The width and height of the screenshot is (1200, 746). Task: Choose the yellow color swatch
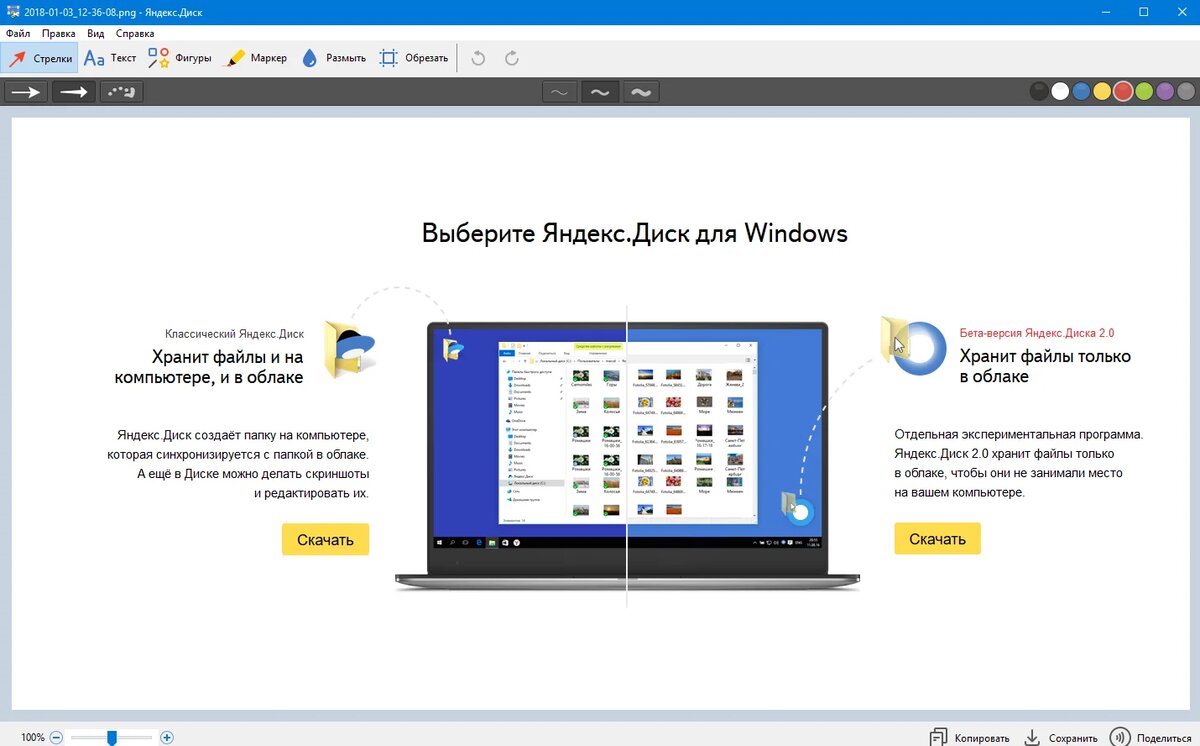1103,92
